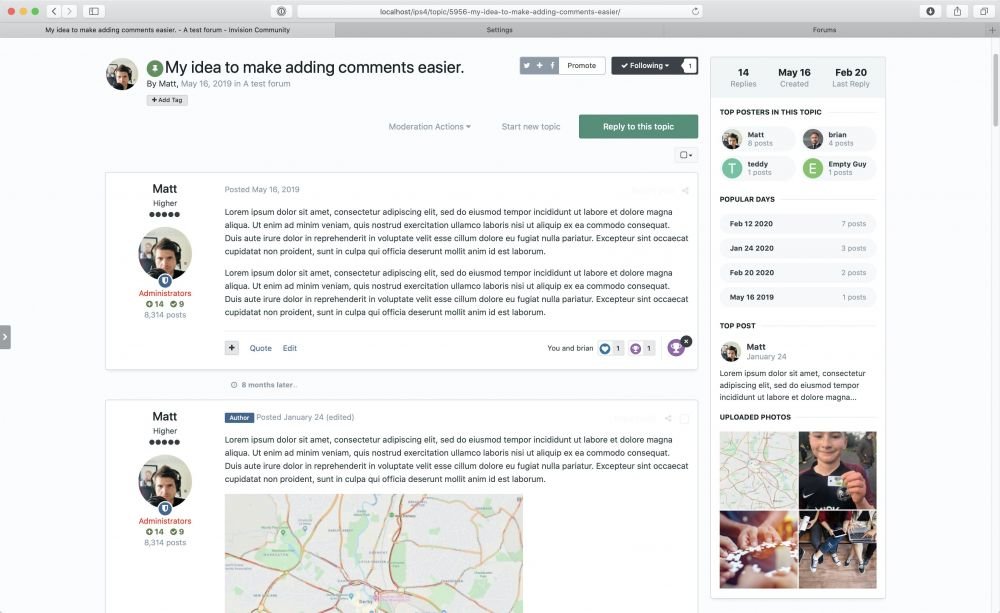Click the pinned topic badge icon
Screen dimensions: 1000x613
coord(155,68)
